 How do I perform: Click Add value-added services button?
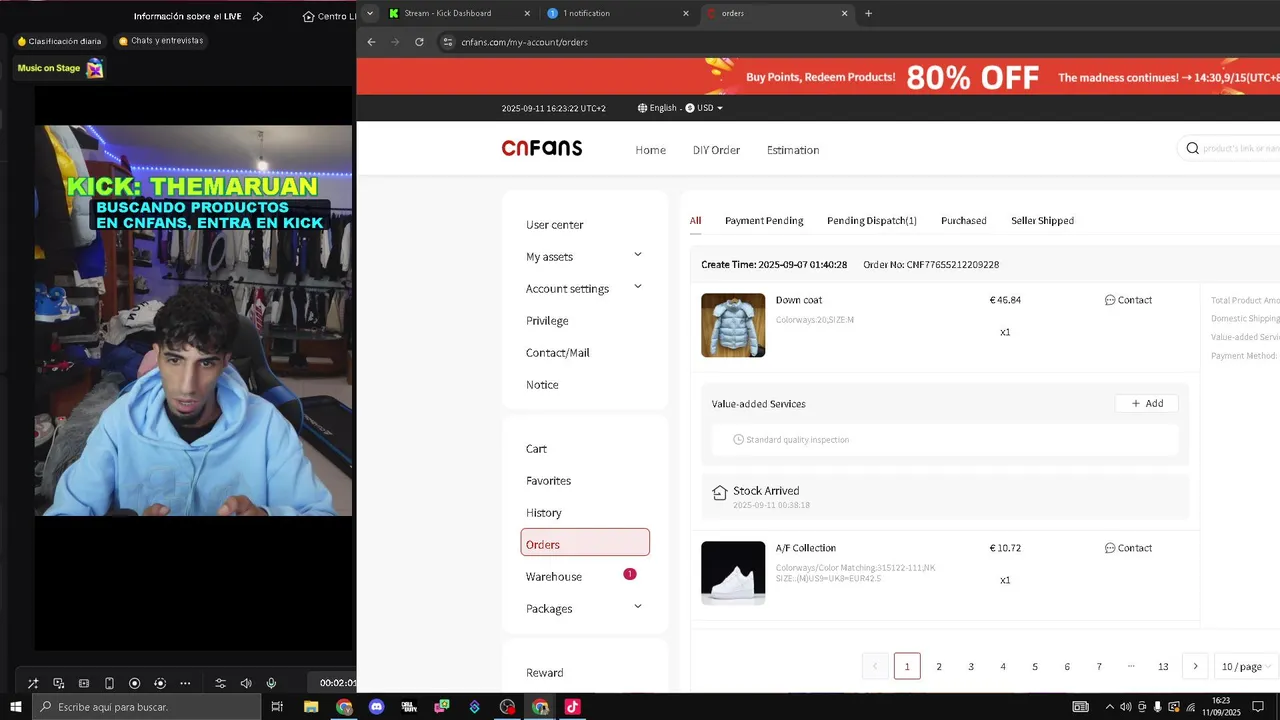1147,403
